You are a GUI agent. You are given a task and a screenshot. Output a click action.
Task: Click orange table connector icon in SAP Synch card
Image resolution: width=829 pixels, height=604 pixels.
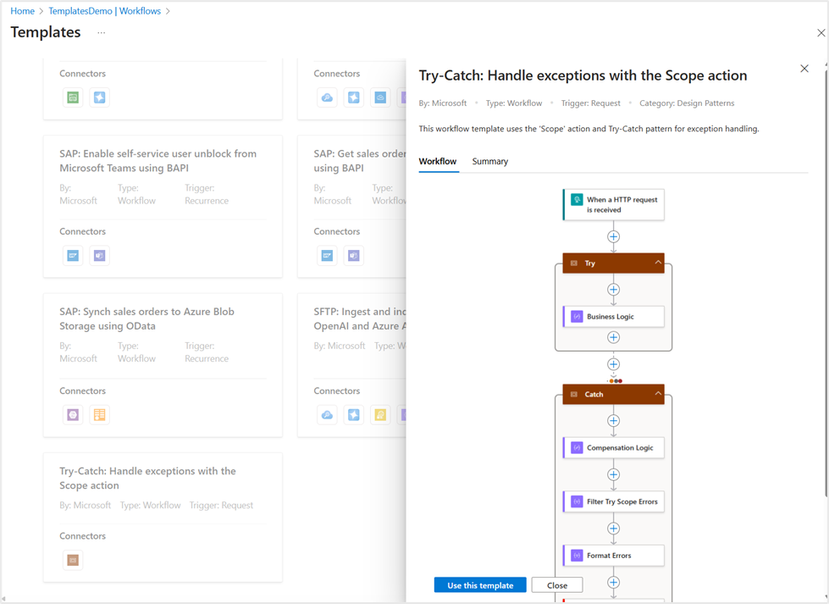click(99, 415)
